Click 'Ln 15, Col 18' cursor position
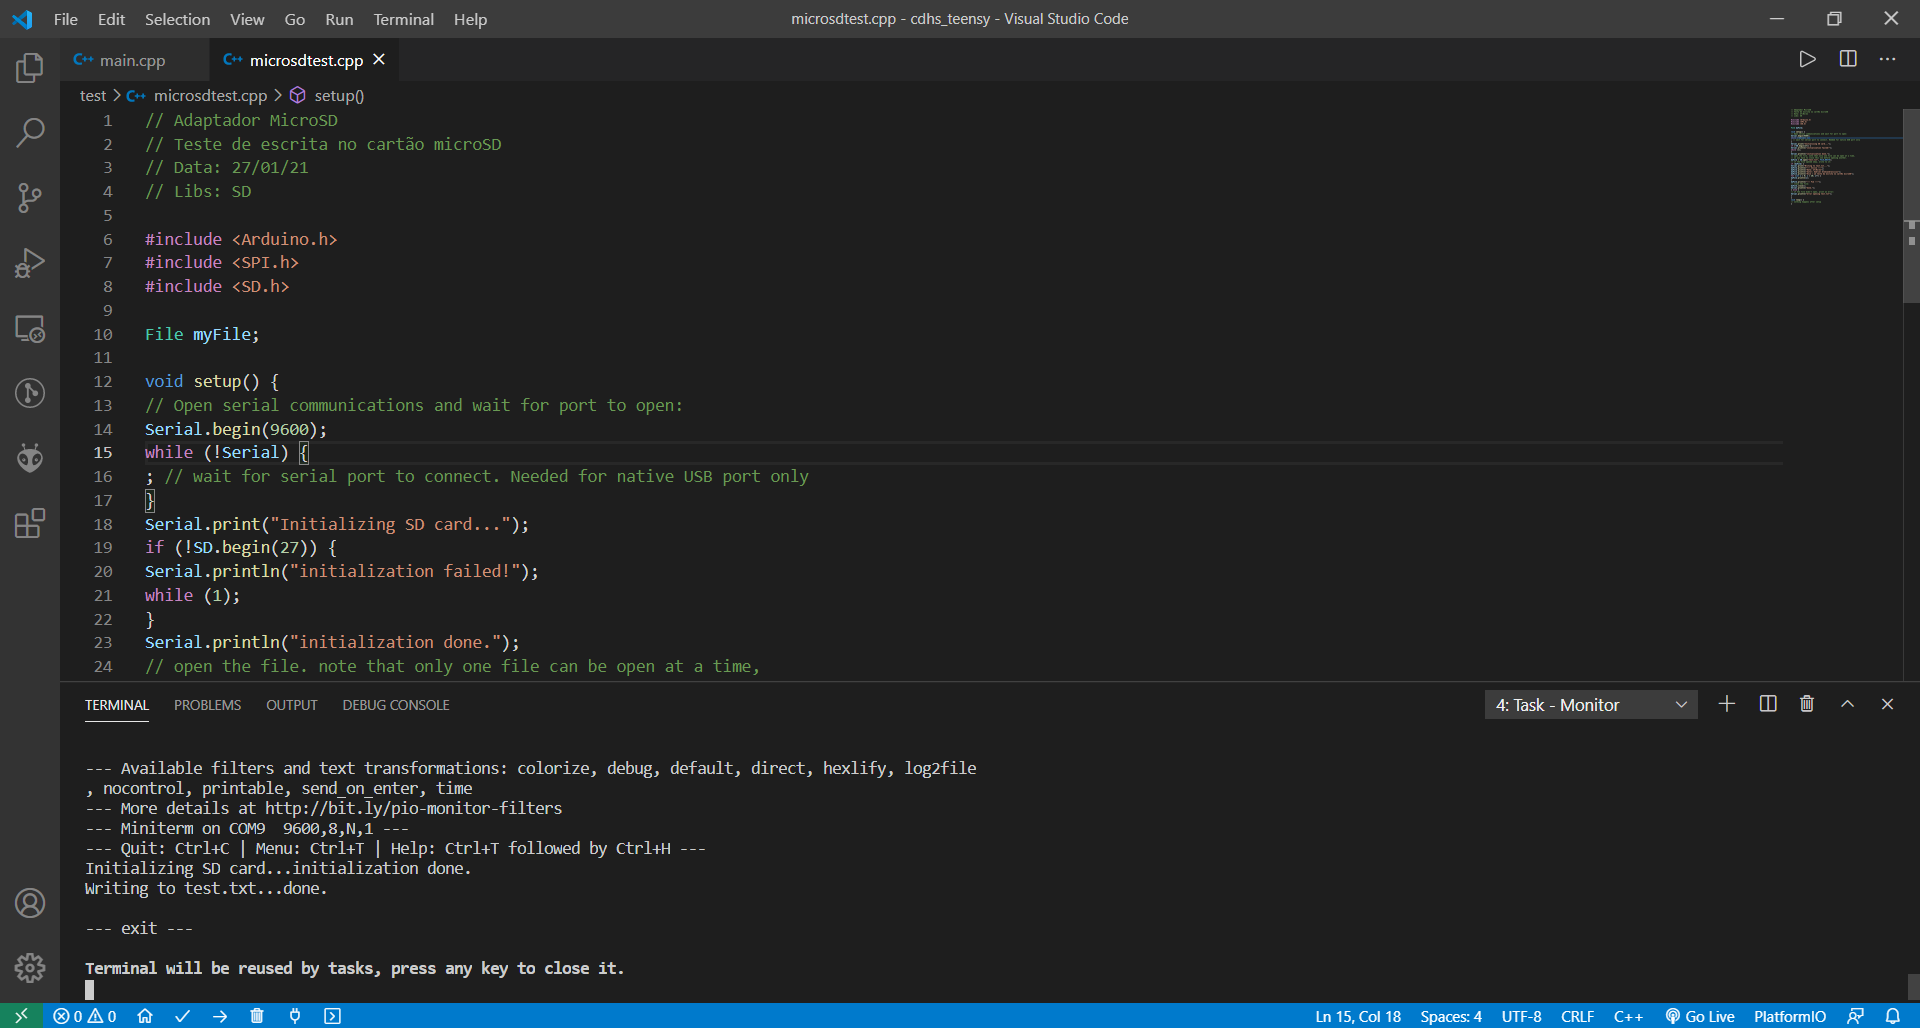1920x1028 pixels. pyautogui.click(x=1358, y=1016)
